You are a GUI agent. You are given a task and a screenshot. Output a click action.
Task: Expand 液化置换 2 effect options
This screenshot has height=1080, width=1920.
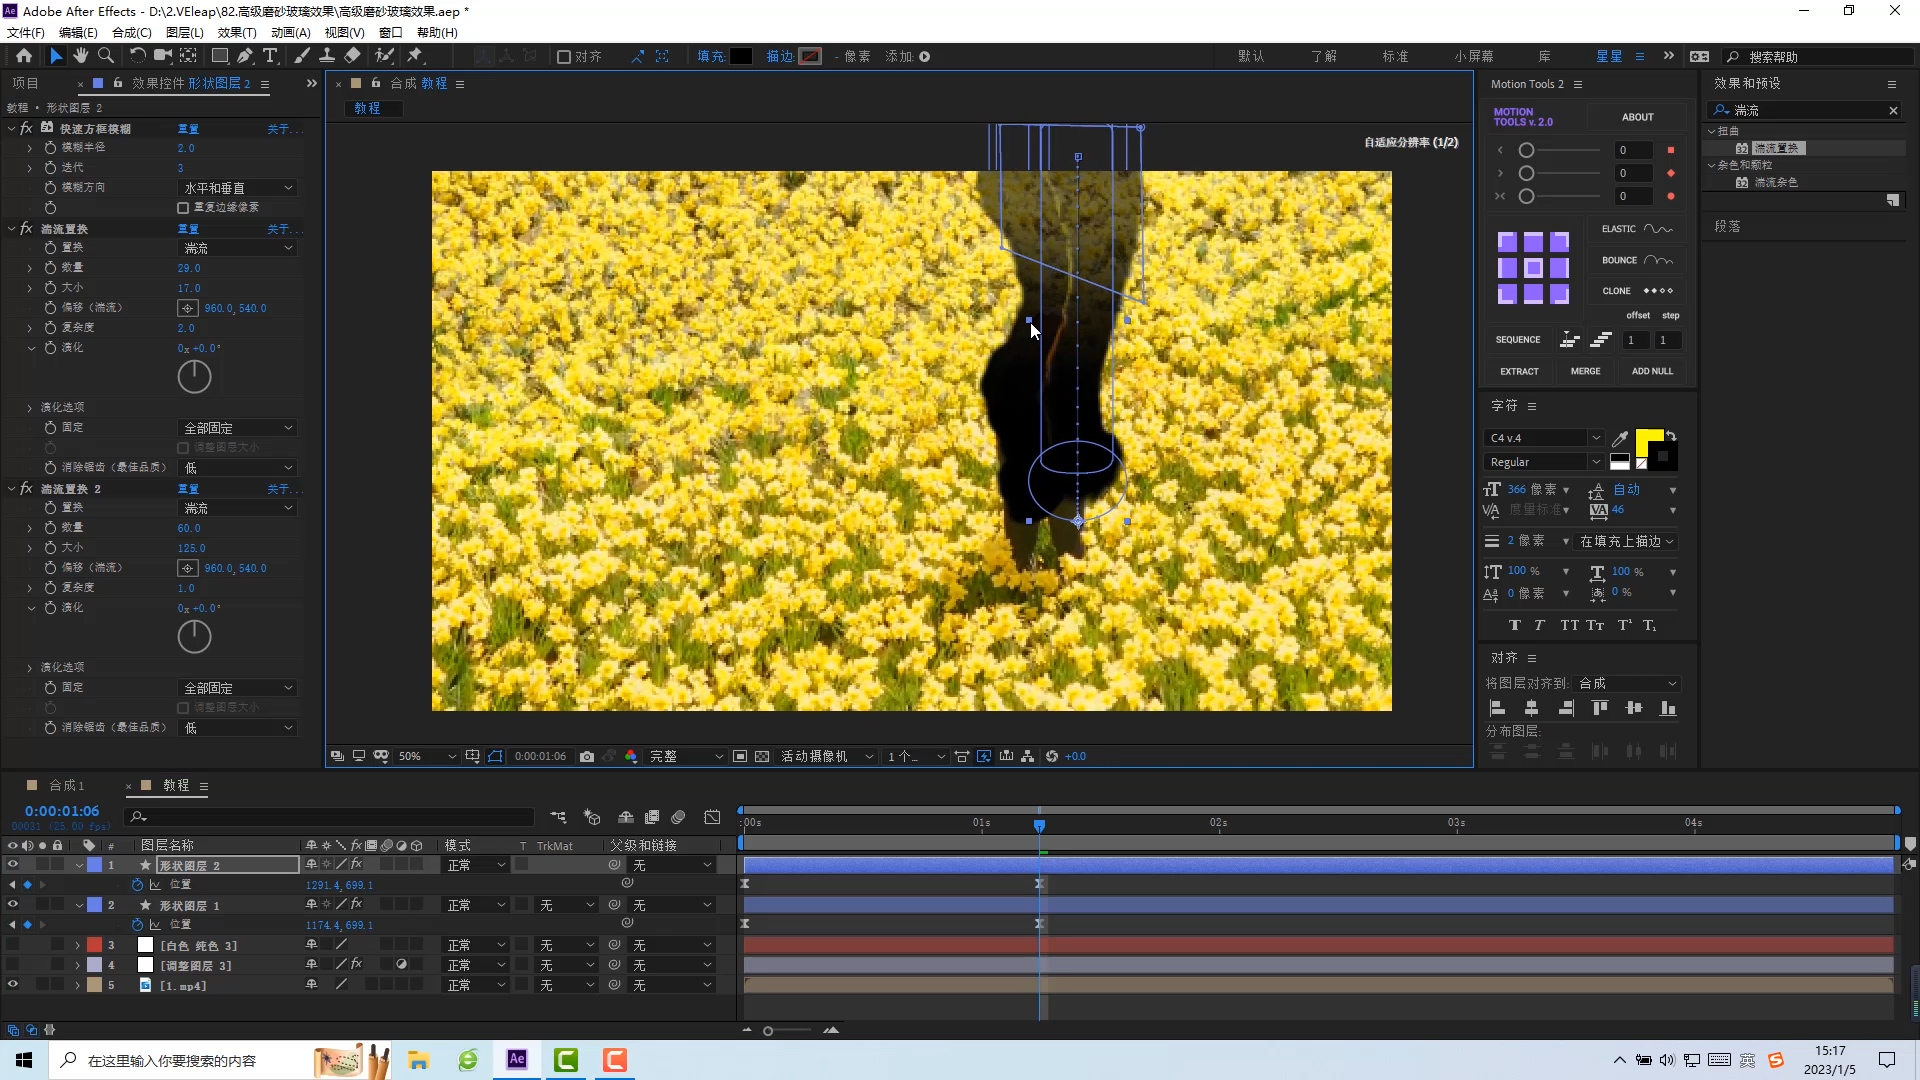[x=12, y=488]
